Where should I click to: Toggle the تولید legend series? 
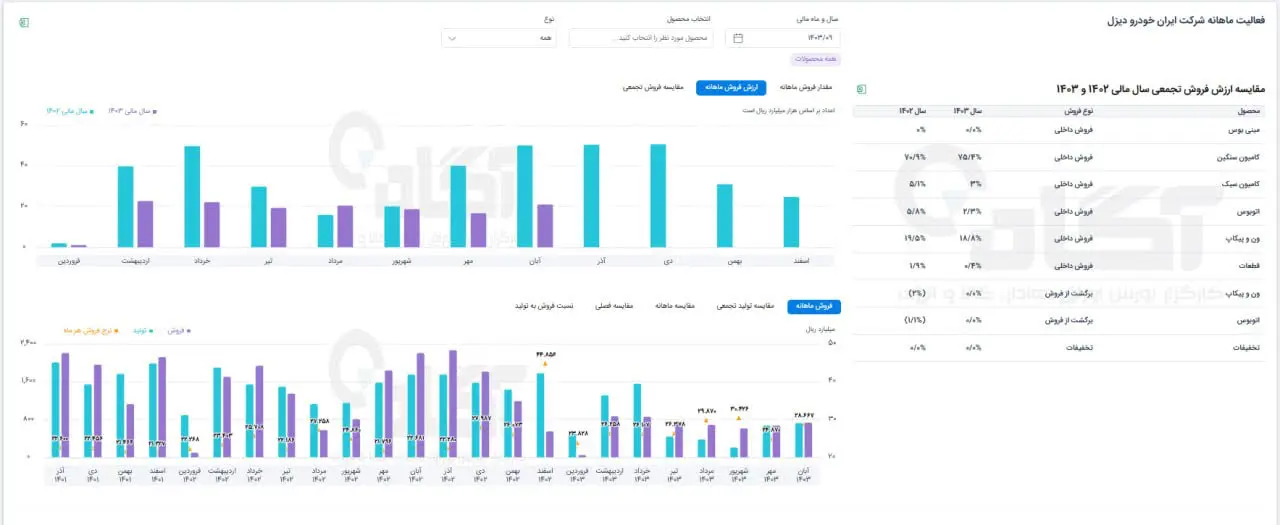(143, 329)
